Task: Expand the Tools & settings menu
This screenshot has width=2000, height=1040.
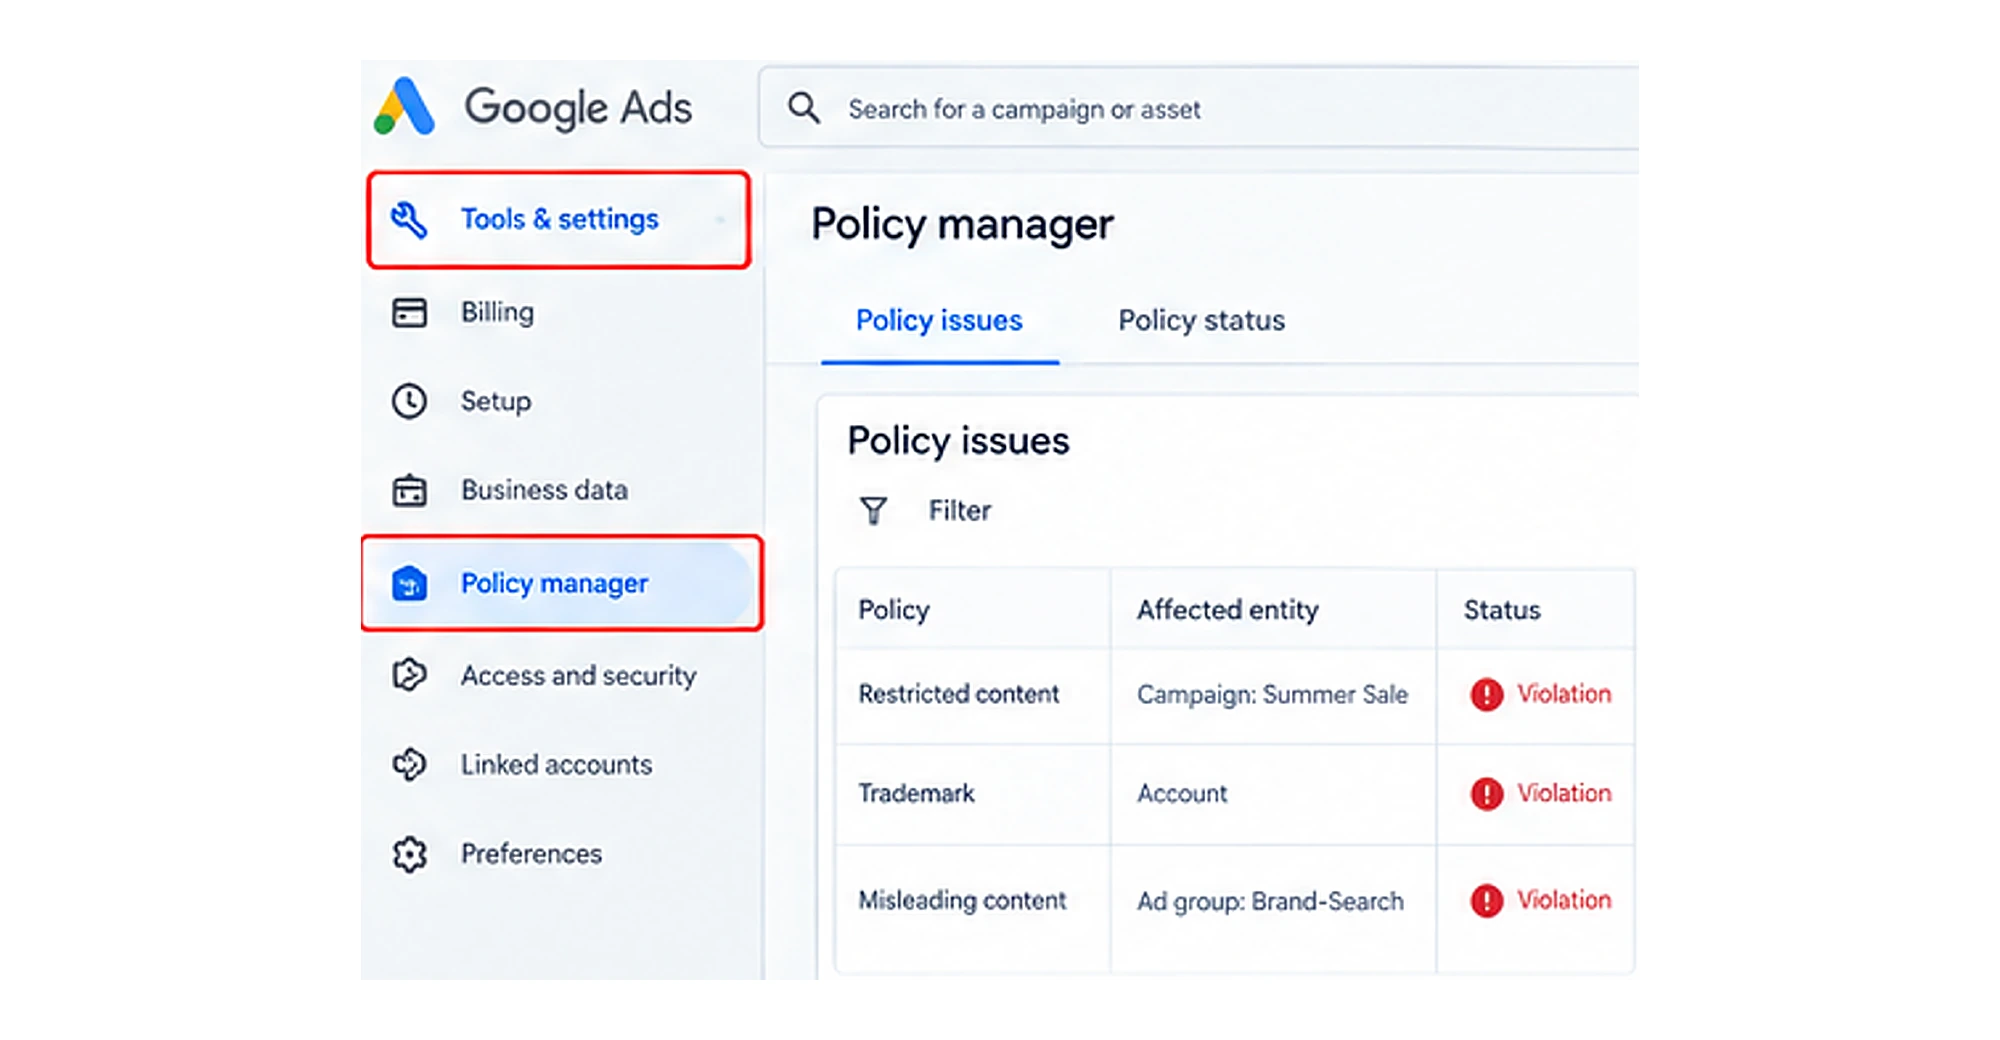Action: (x=559, y=220)
